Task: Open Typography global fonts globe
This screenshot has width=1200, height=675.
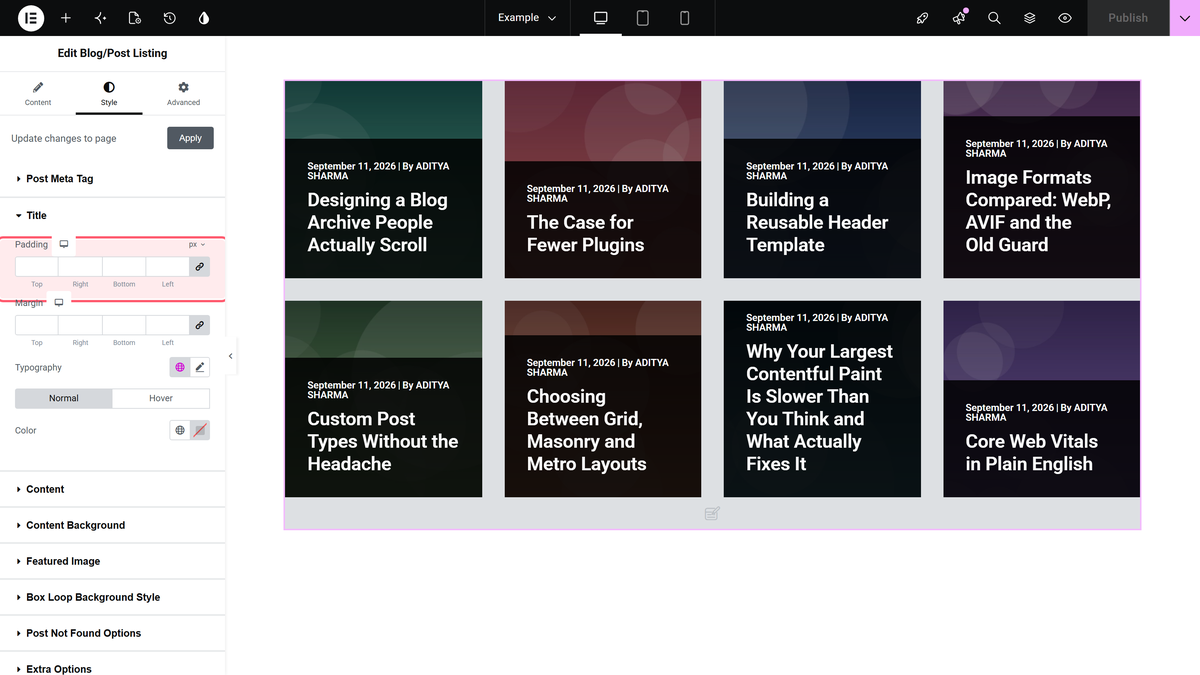Action: pos(180,368)
